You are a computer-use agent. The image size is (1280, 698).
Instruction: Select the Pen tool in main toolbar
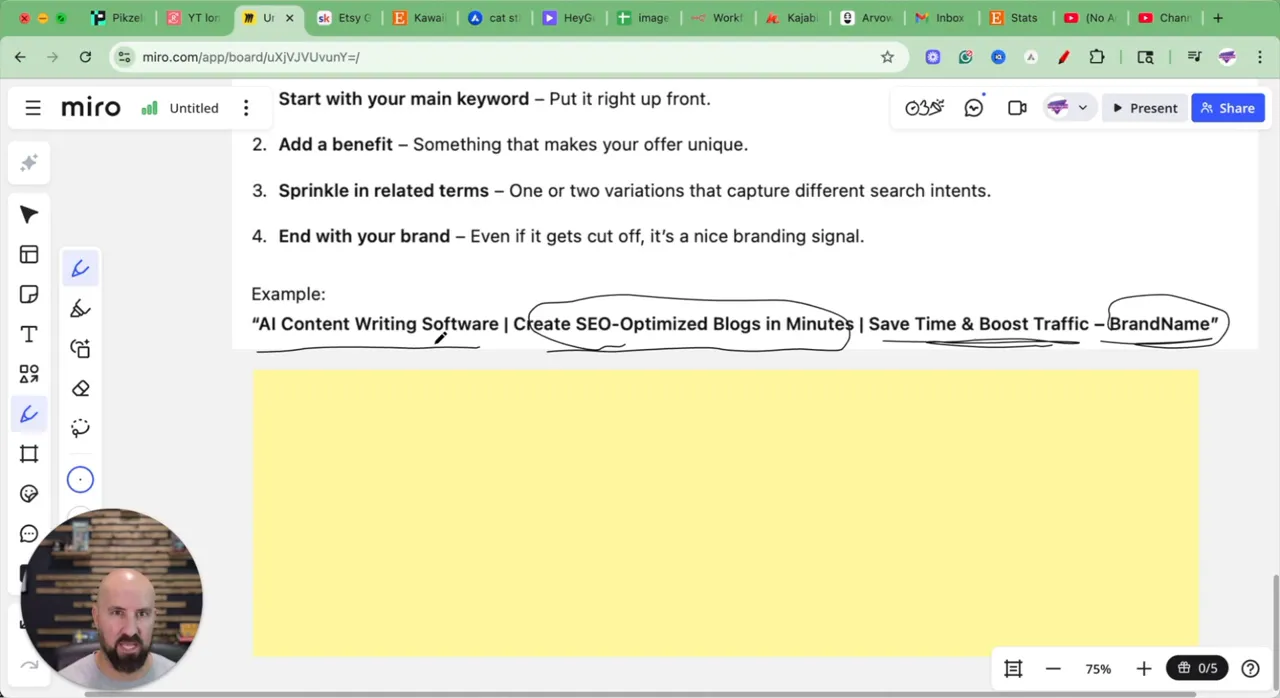pos(29,414)
